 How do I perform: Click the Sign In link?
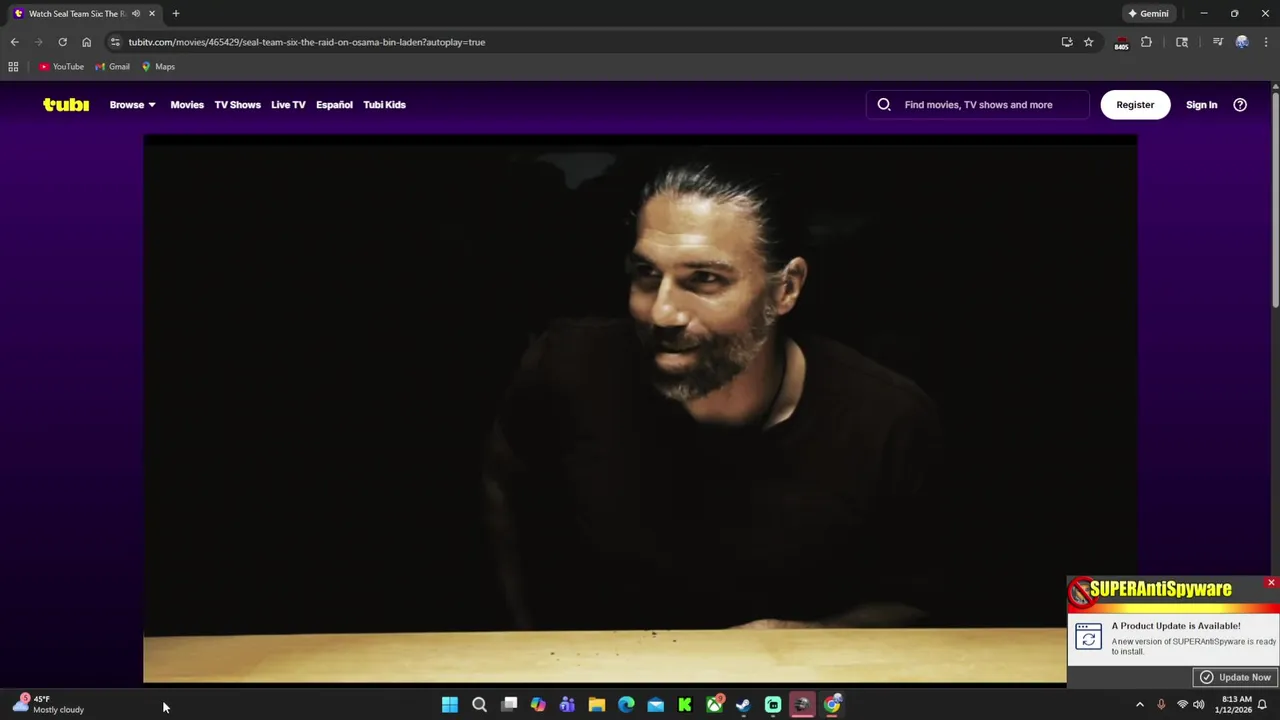pos(1201,104)
